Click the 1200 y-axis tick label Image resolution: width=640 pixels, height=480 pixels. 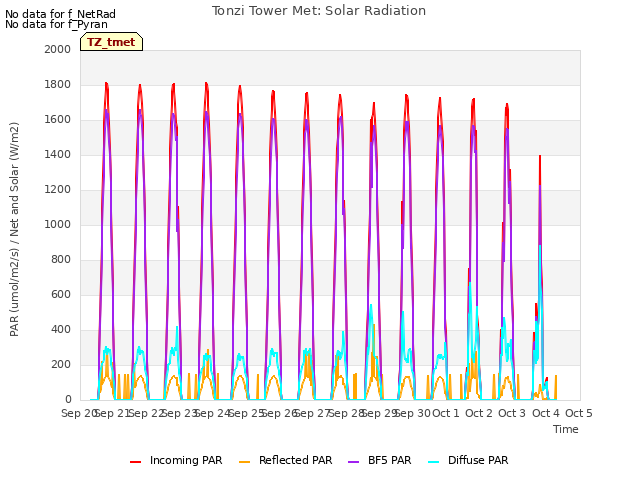click(58, 189)
